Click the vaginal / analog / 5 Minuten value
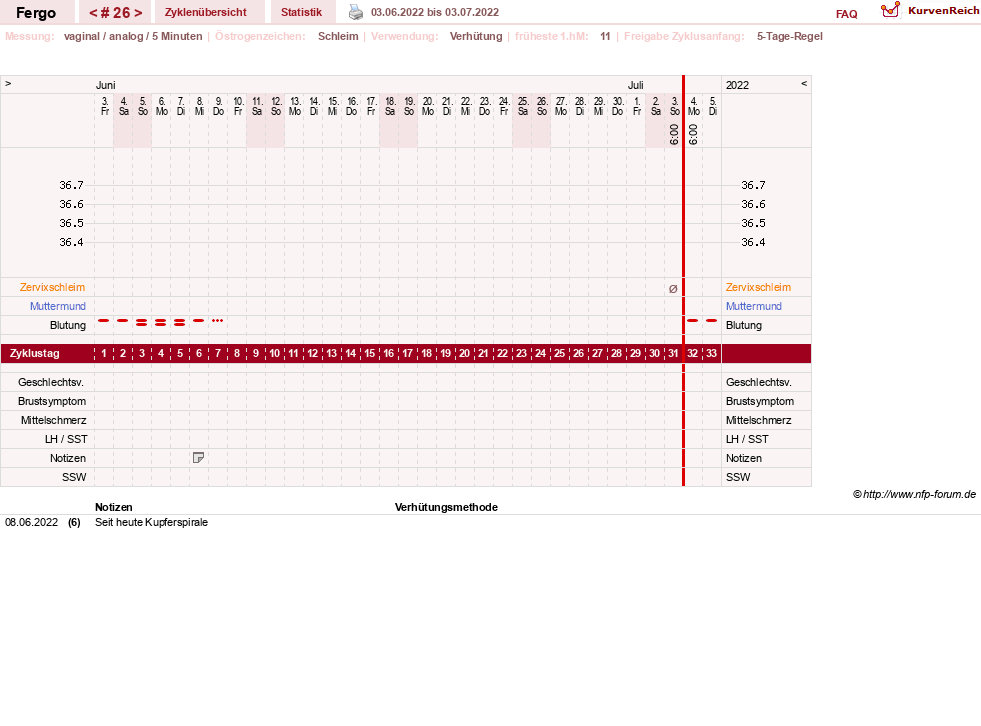Viewport: 981px width, 726px height. point(133,36)
